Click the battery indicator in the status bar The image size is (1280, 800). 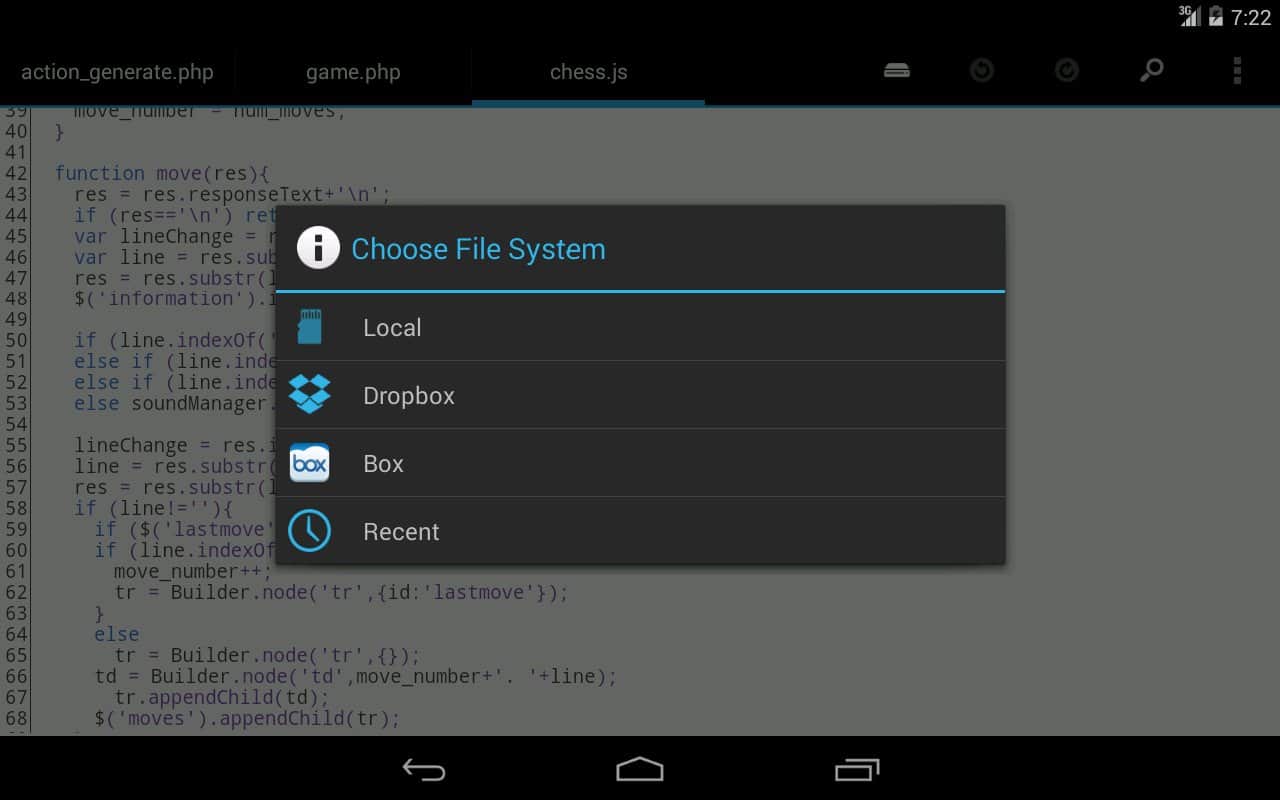(x=1216, y=17)
